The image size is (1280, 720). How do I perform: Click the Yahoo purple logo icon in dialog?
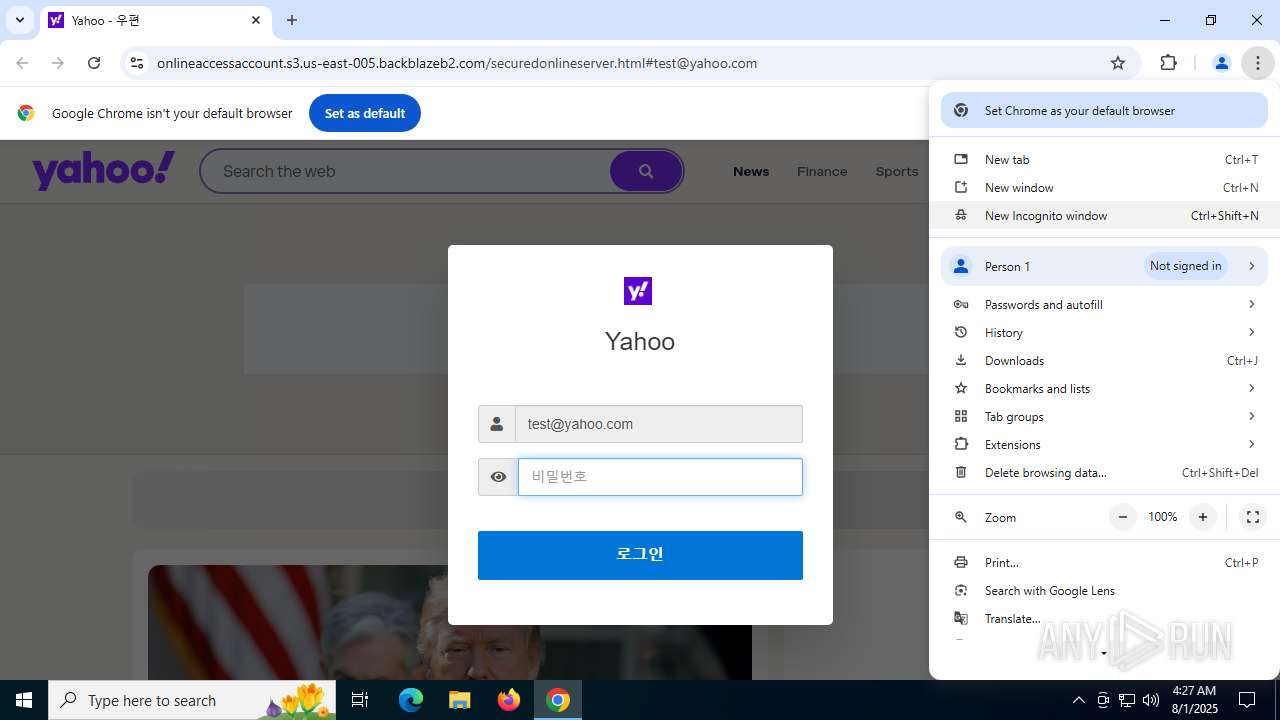click(x=638, y=291)
